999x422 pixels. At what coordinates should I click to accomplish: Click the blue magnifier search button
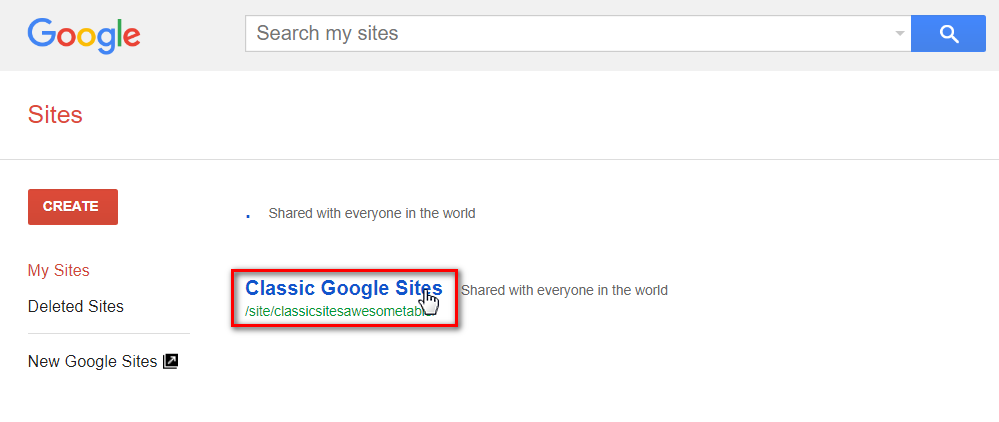point(949,34)
